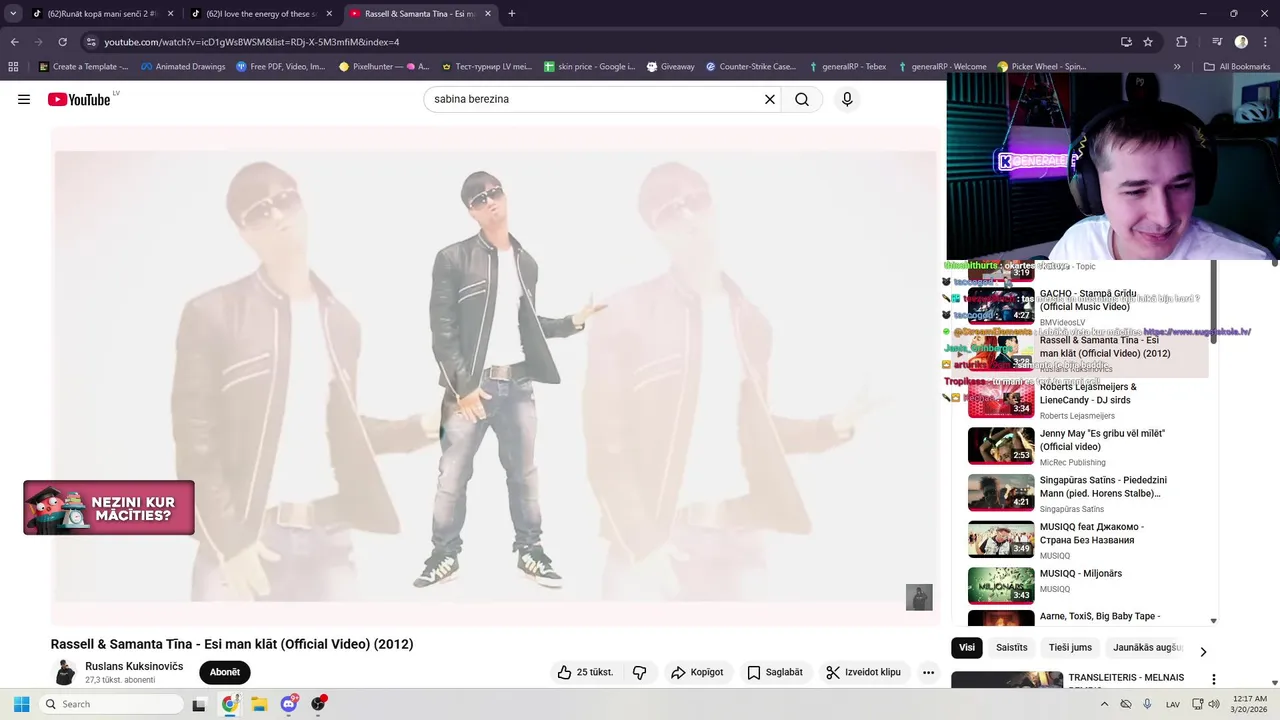
Task: Run search with magnifying glass button
Action: point(802,99)
